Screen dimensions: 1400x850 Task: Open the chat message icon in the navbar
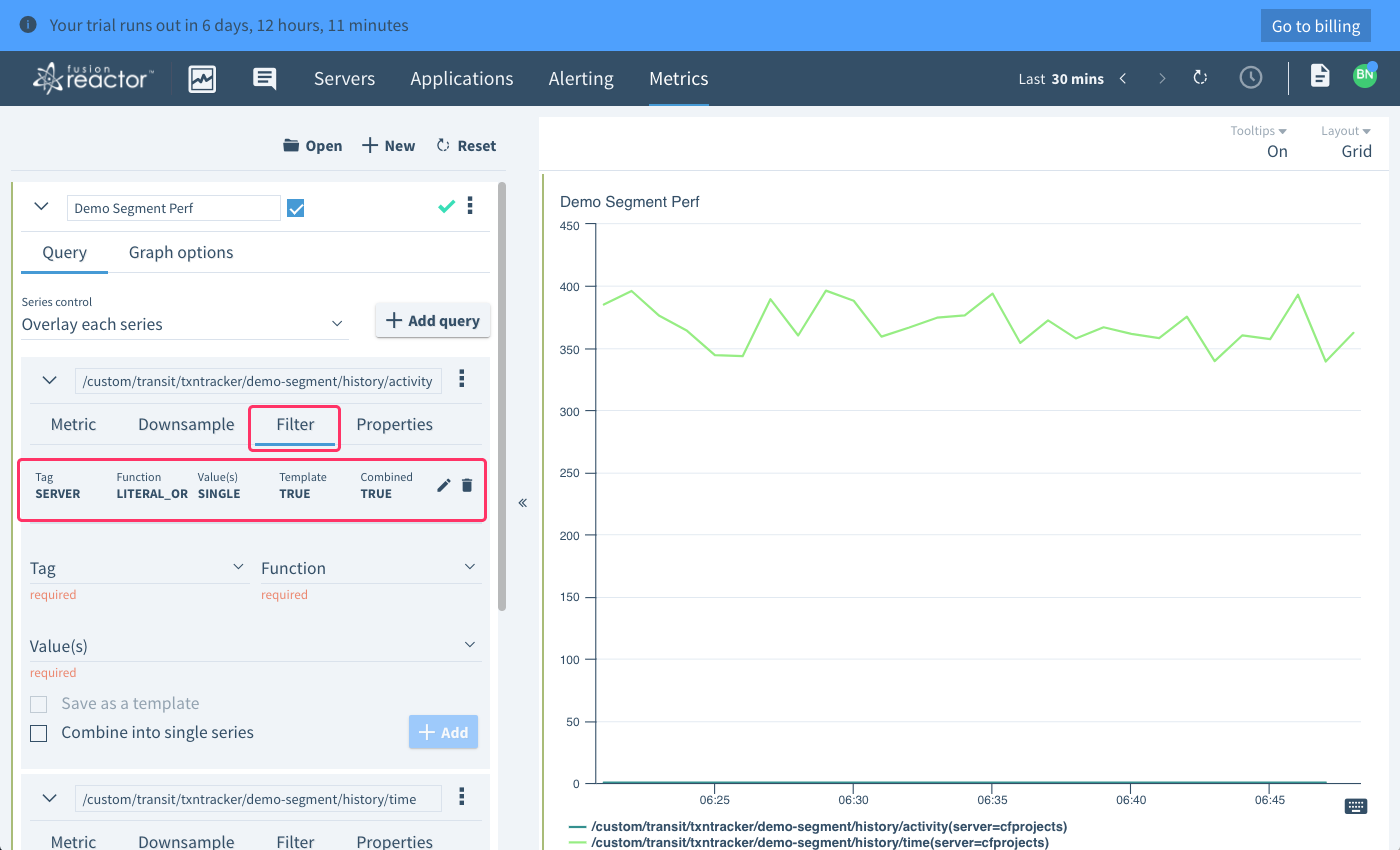[264, 79]
